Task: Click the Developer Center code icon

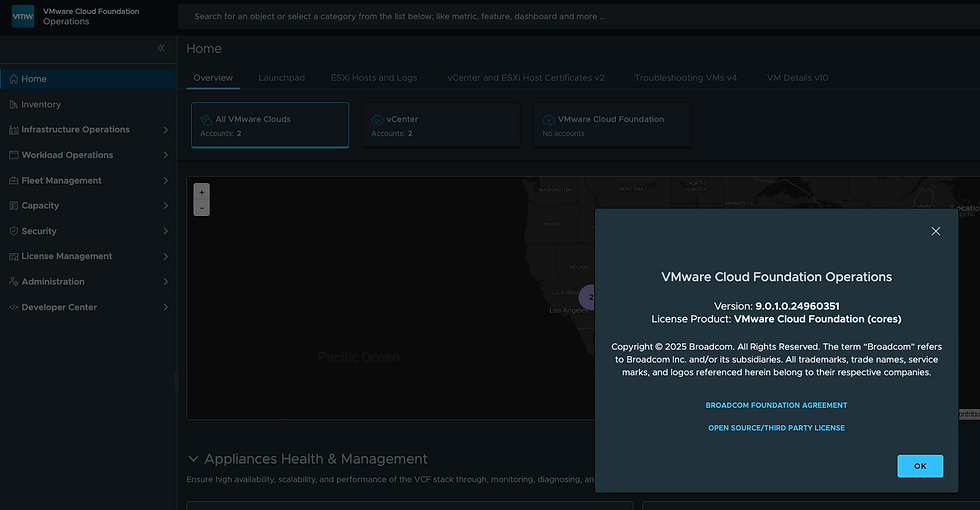Action: [x=14, y=308]
